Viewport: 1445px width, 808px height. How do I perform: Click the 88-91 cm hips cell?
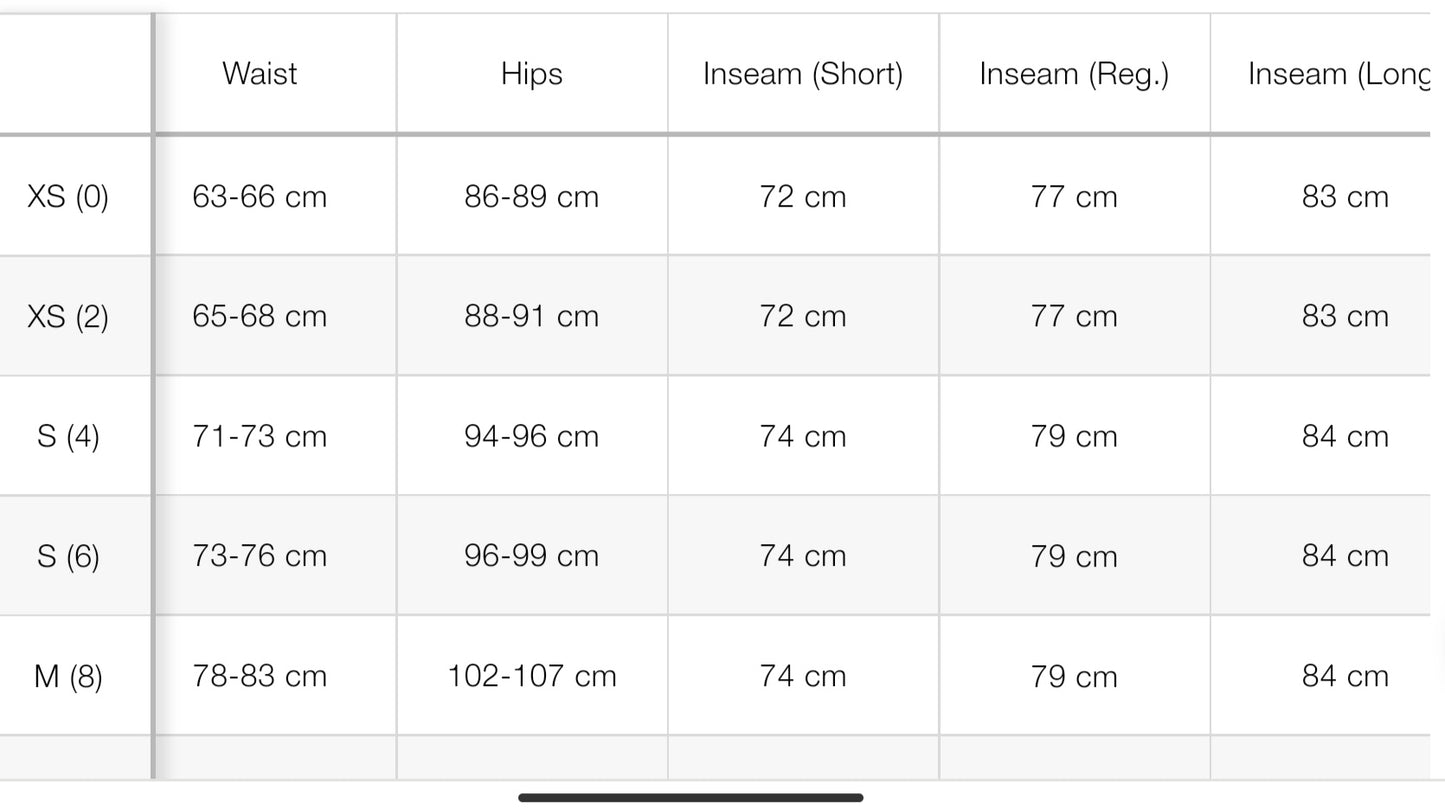(532, 316)
